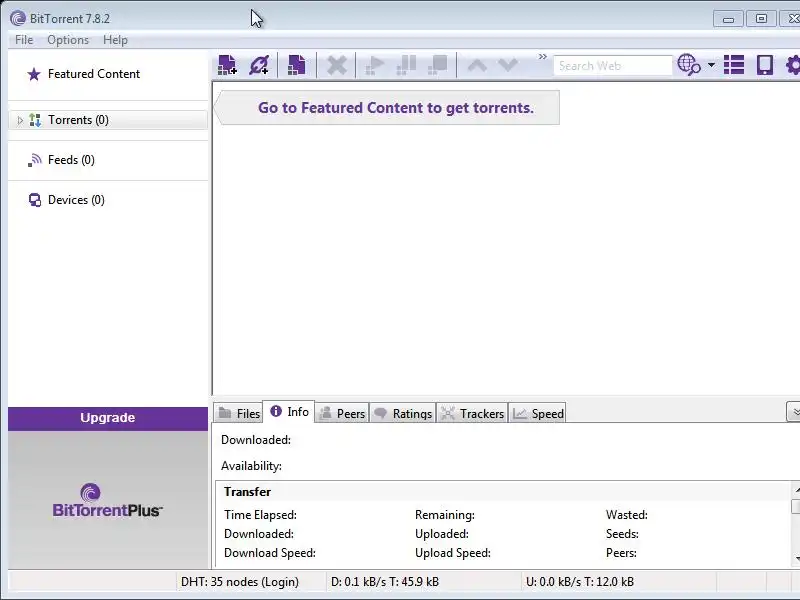The width and height of the screenshot is (800, 600).
Task: Minimize the BitTorrent window
Action: 728,19
